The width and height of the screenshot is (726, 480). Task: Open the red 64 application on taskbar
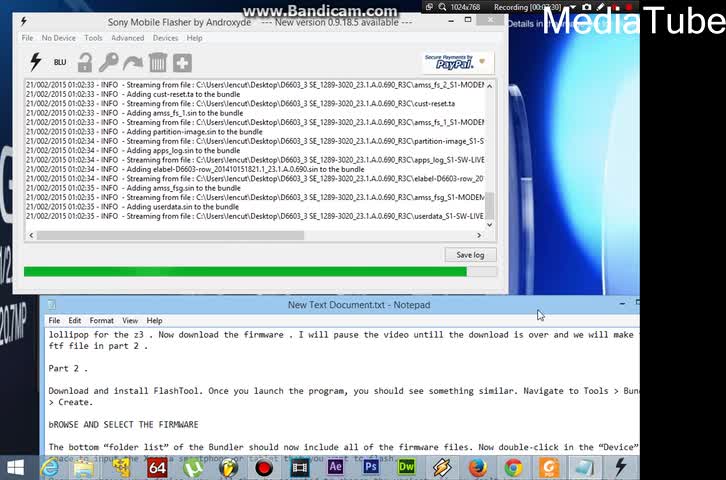pyautogui.click(x=157, y=468)
